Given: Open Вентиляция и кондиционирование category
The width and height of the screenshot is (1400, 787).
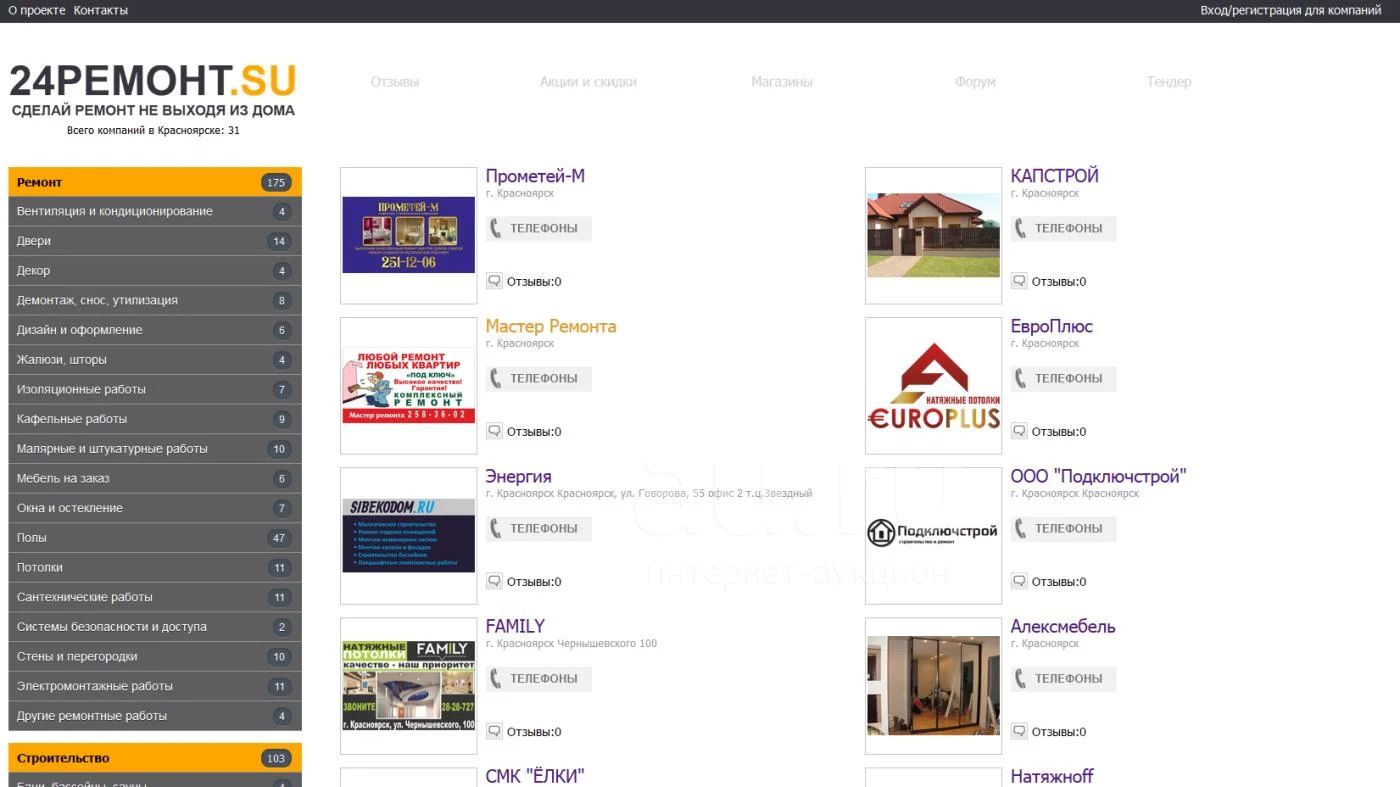Looking at the screenshot, I should click(x=155, y=212).
